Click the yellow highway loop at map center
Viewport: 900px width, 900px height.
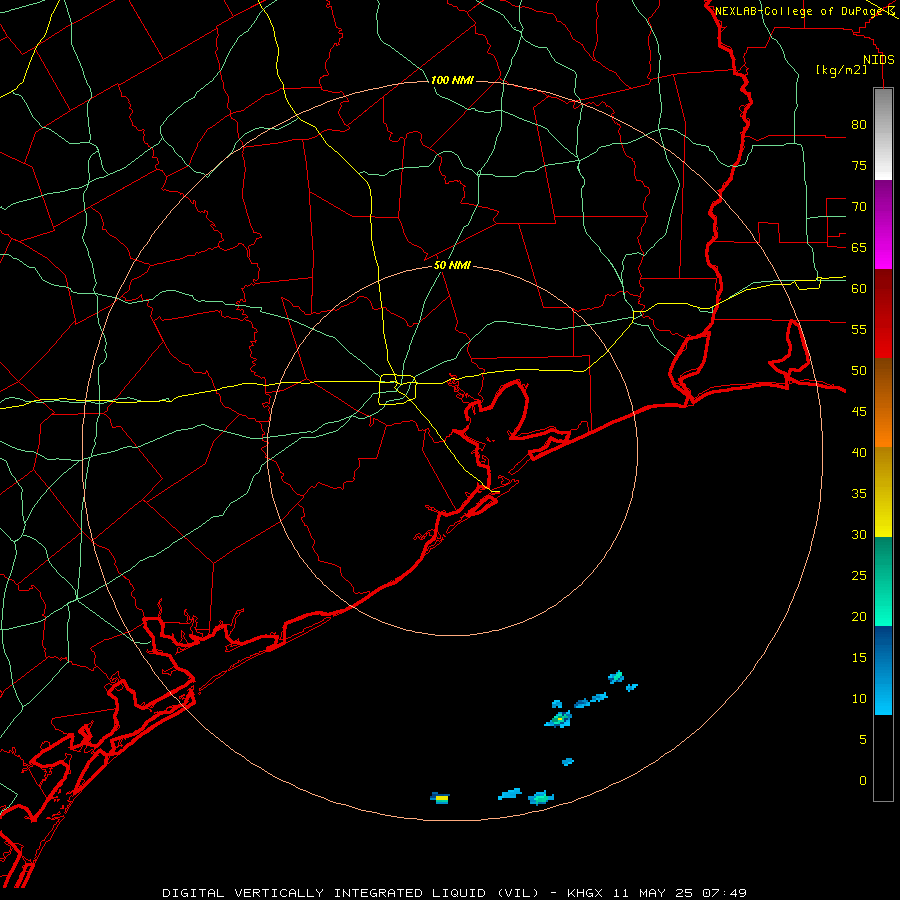point(398,389)
